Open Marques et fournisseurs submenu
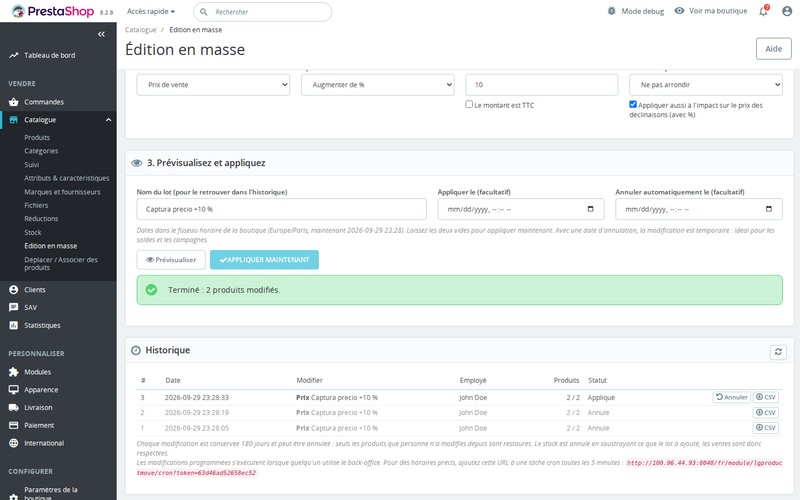800x500 pixels. tap(62, 192)
